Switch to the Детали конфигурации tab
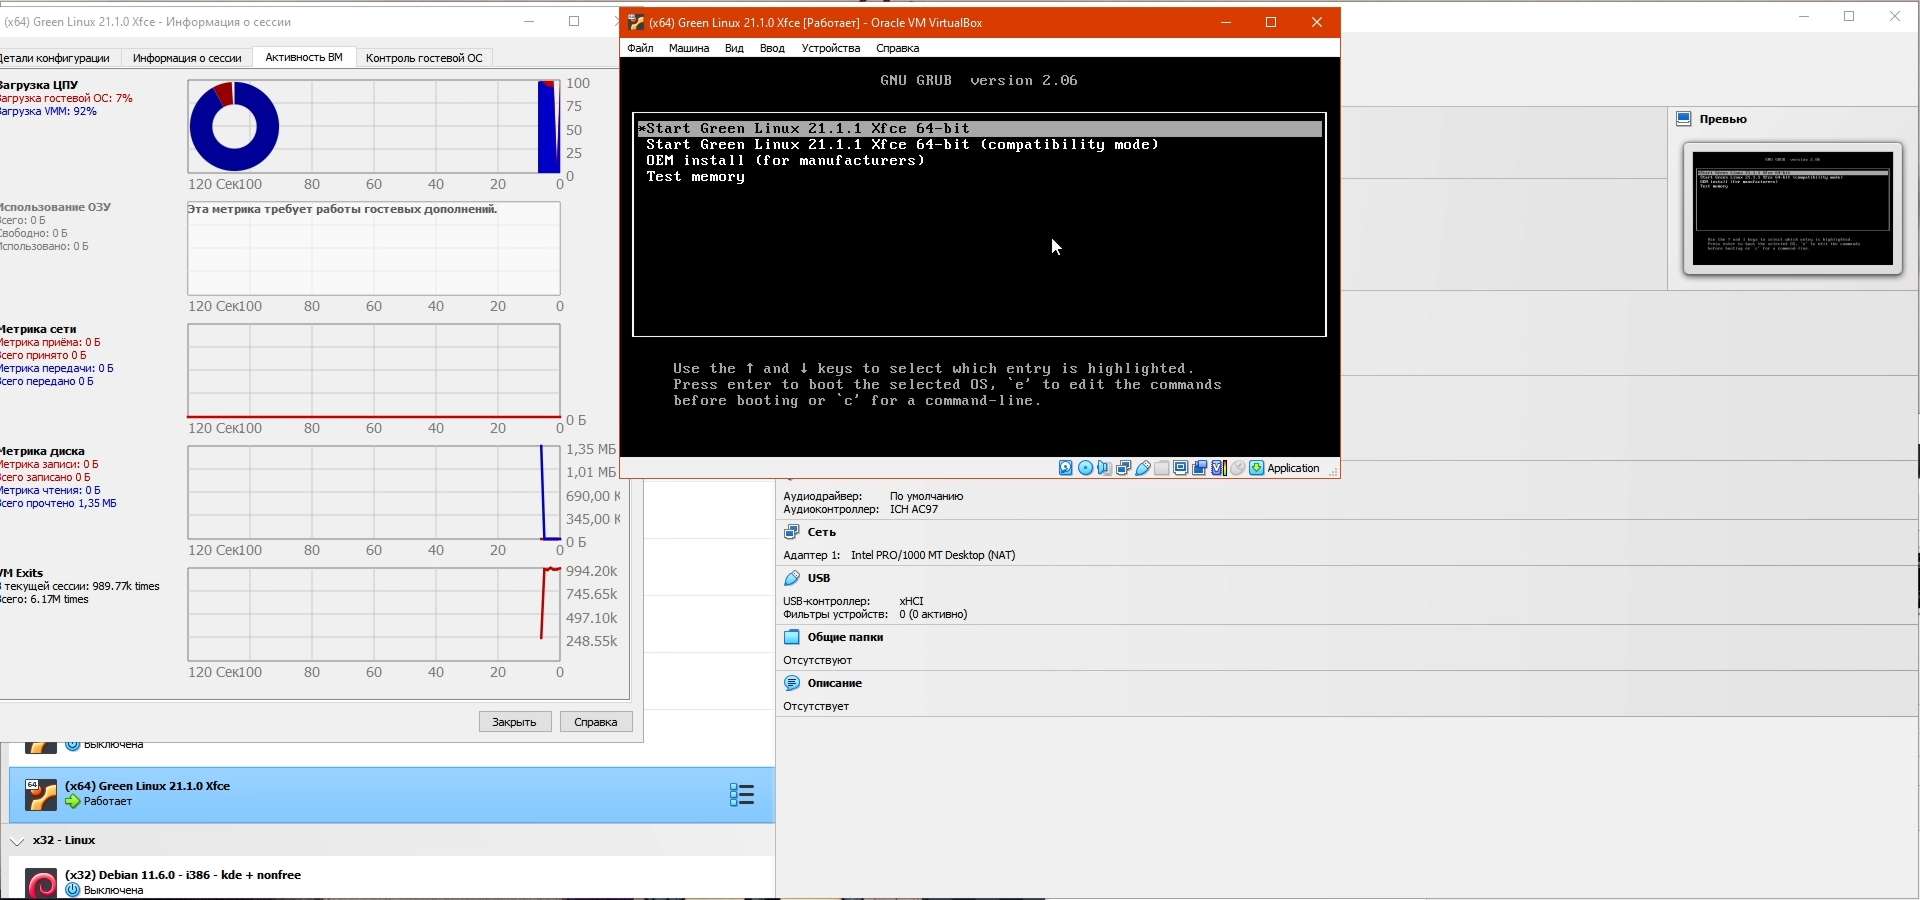This screenshot has width=1920, height=900. (x=56, y=58)
